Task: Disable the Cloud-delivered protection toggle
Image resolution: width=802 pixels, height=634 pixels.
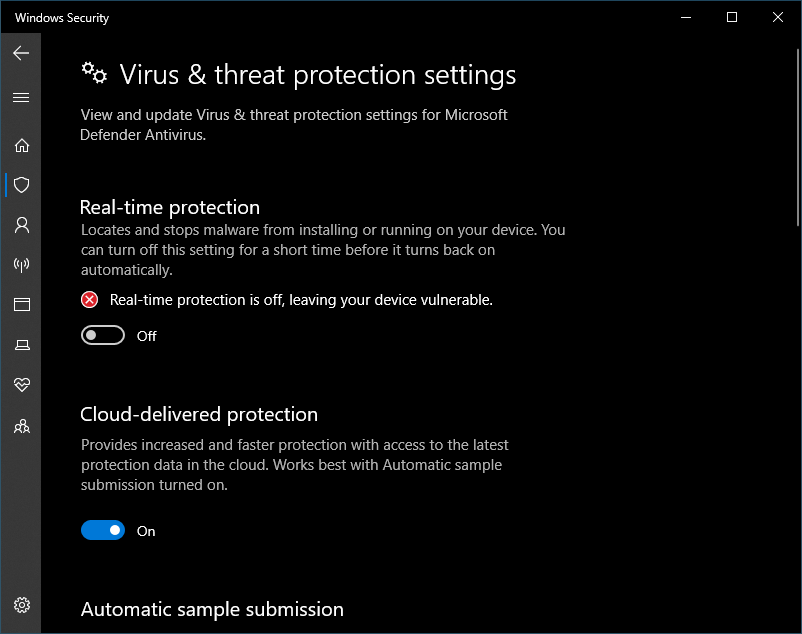Action: point(103,531)
